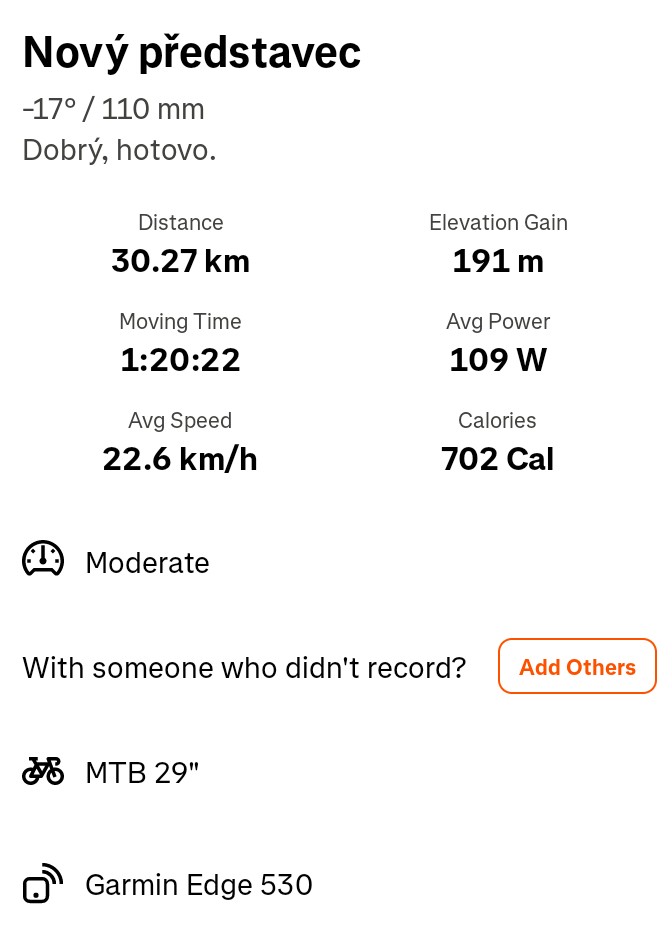Click the Elevation Gain label
The width and height of the screenshot is (672, 935).
[x=498, y=222]
